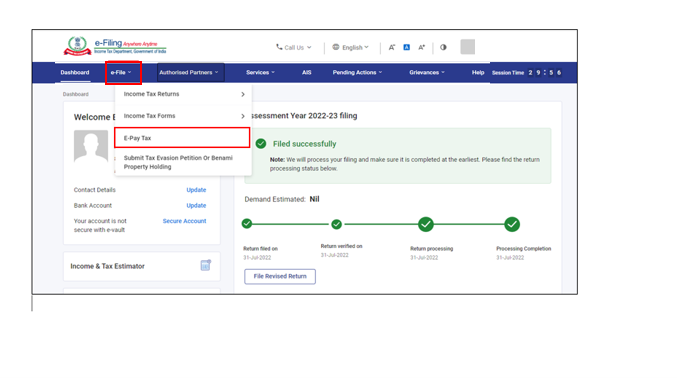The height and width of the screenshot is (378, 677).
Task: Click the Income & Tax Estimator label
Action: click(x=108, y=266)
